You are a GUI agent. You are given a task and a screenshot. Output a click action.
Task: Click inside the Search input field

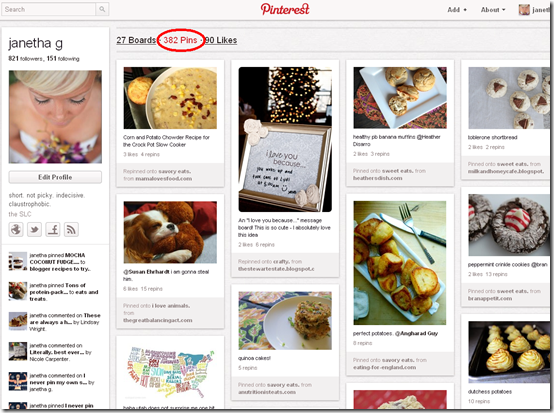[x=49, y=9]
